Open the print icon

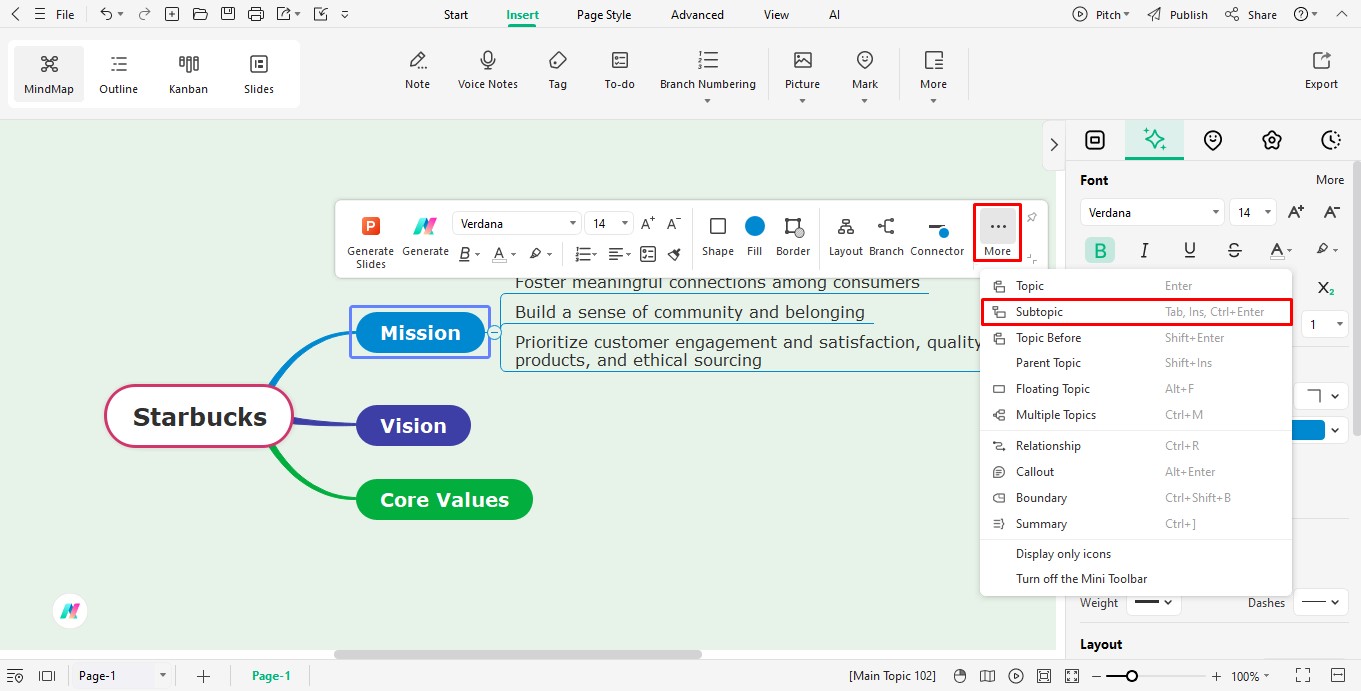[256, 14]
